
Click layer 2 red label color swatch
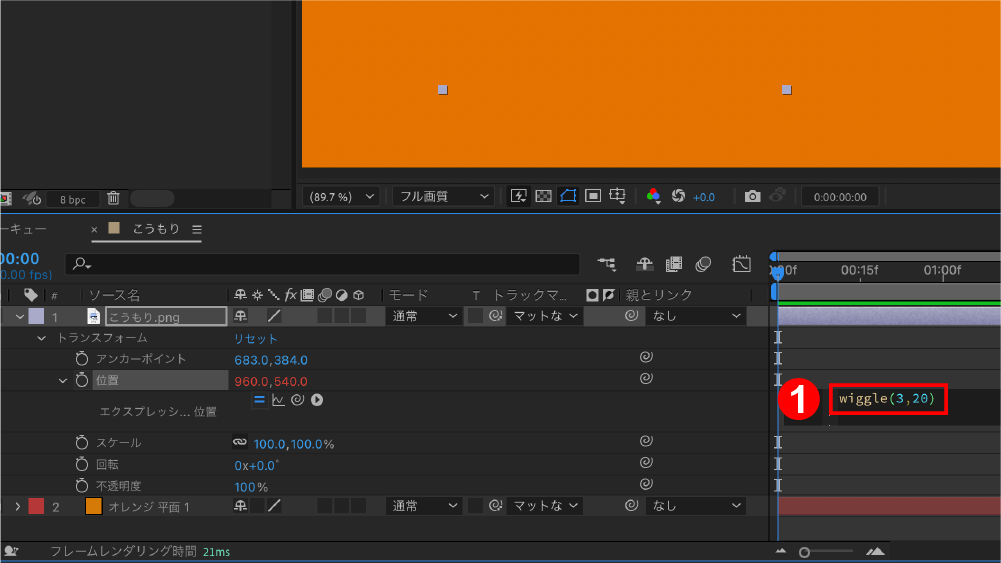click(36, 506)
